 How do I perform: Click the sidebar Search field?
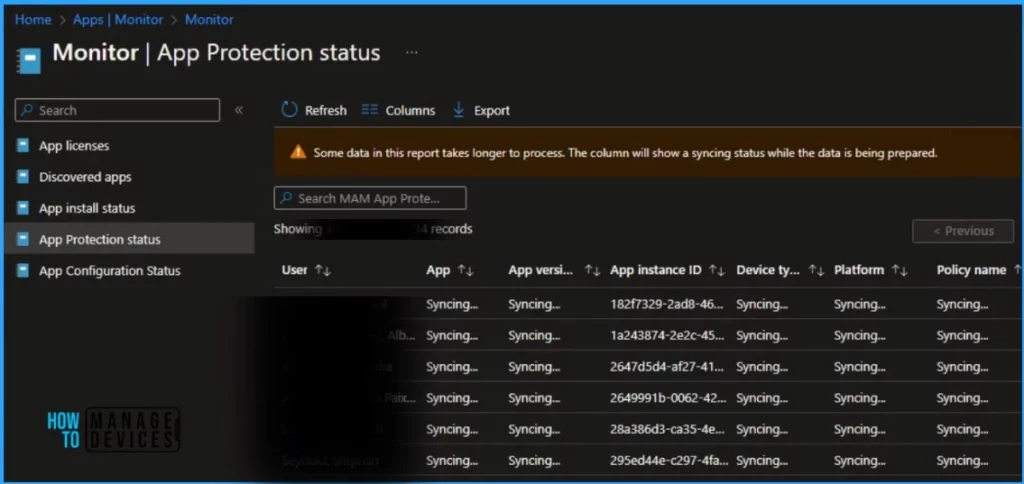tap(118, 110)
